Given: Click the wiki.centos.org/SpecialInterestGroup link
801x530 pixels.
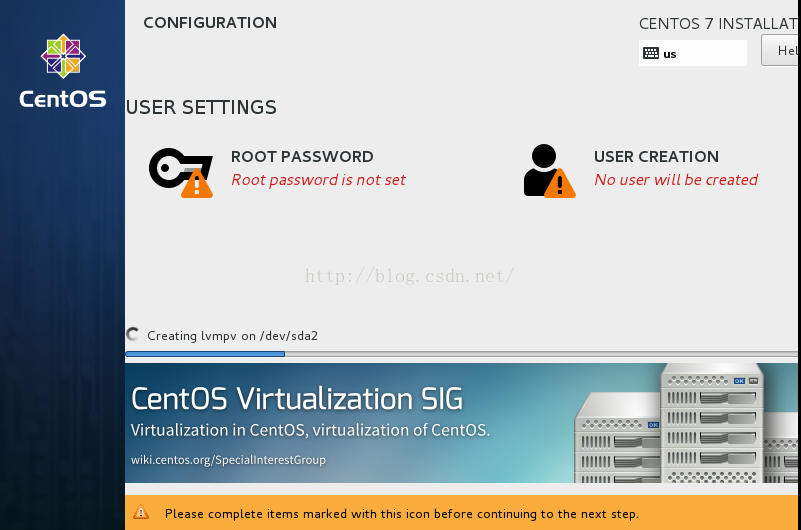Looking at the screenshot, I should tap(228, 460).
